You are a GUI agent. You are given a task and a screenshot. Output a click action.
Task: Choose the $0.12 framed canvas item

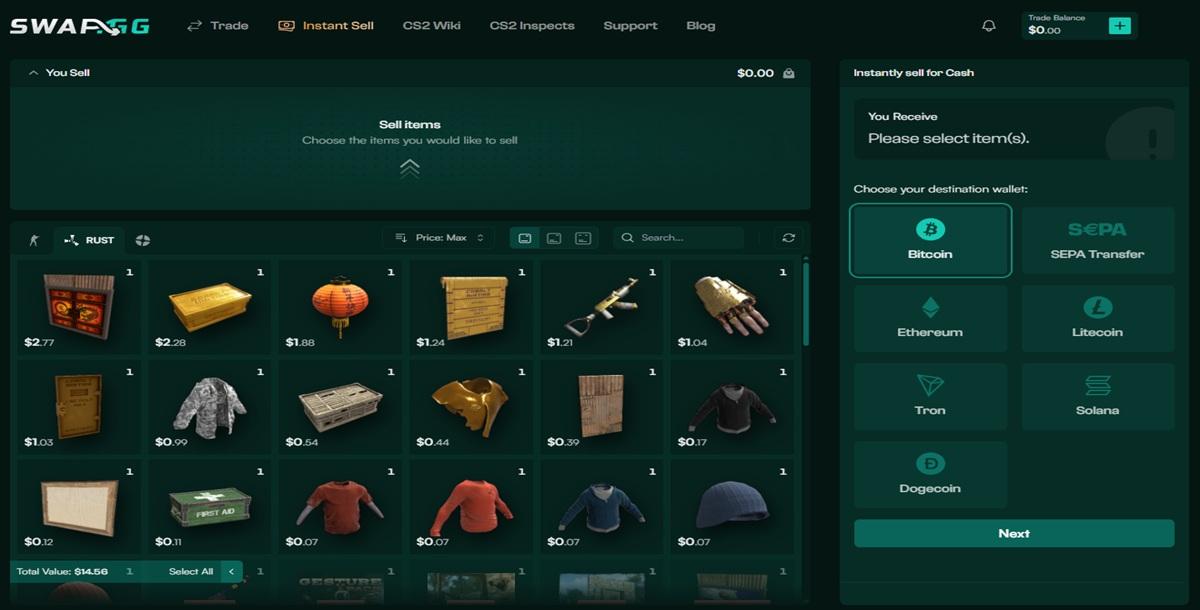tap(79, 507)
